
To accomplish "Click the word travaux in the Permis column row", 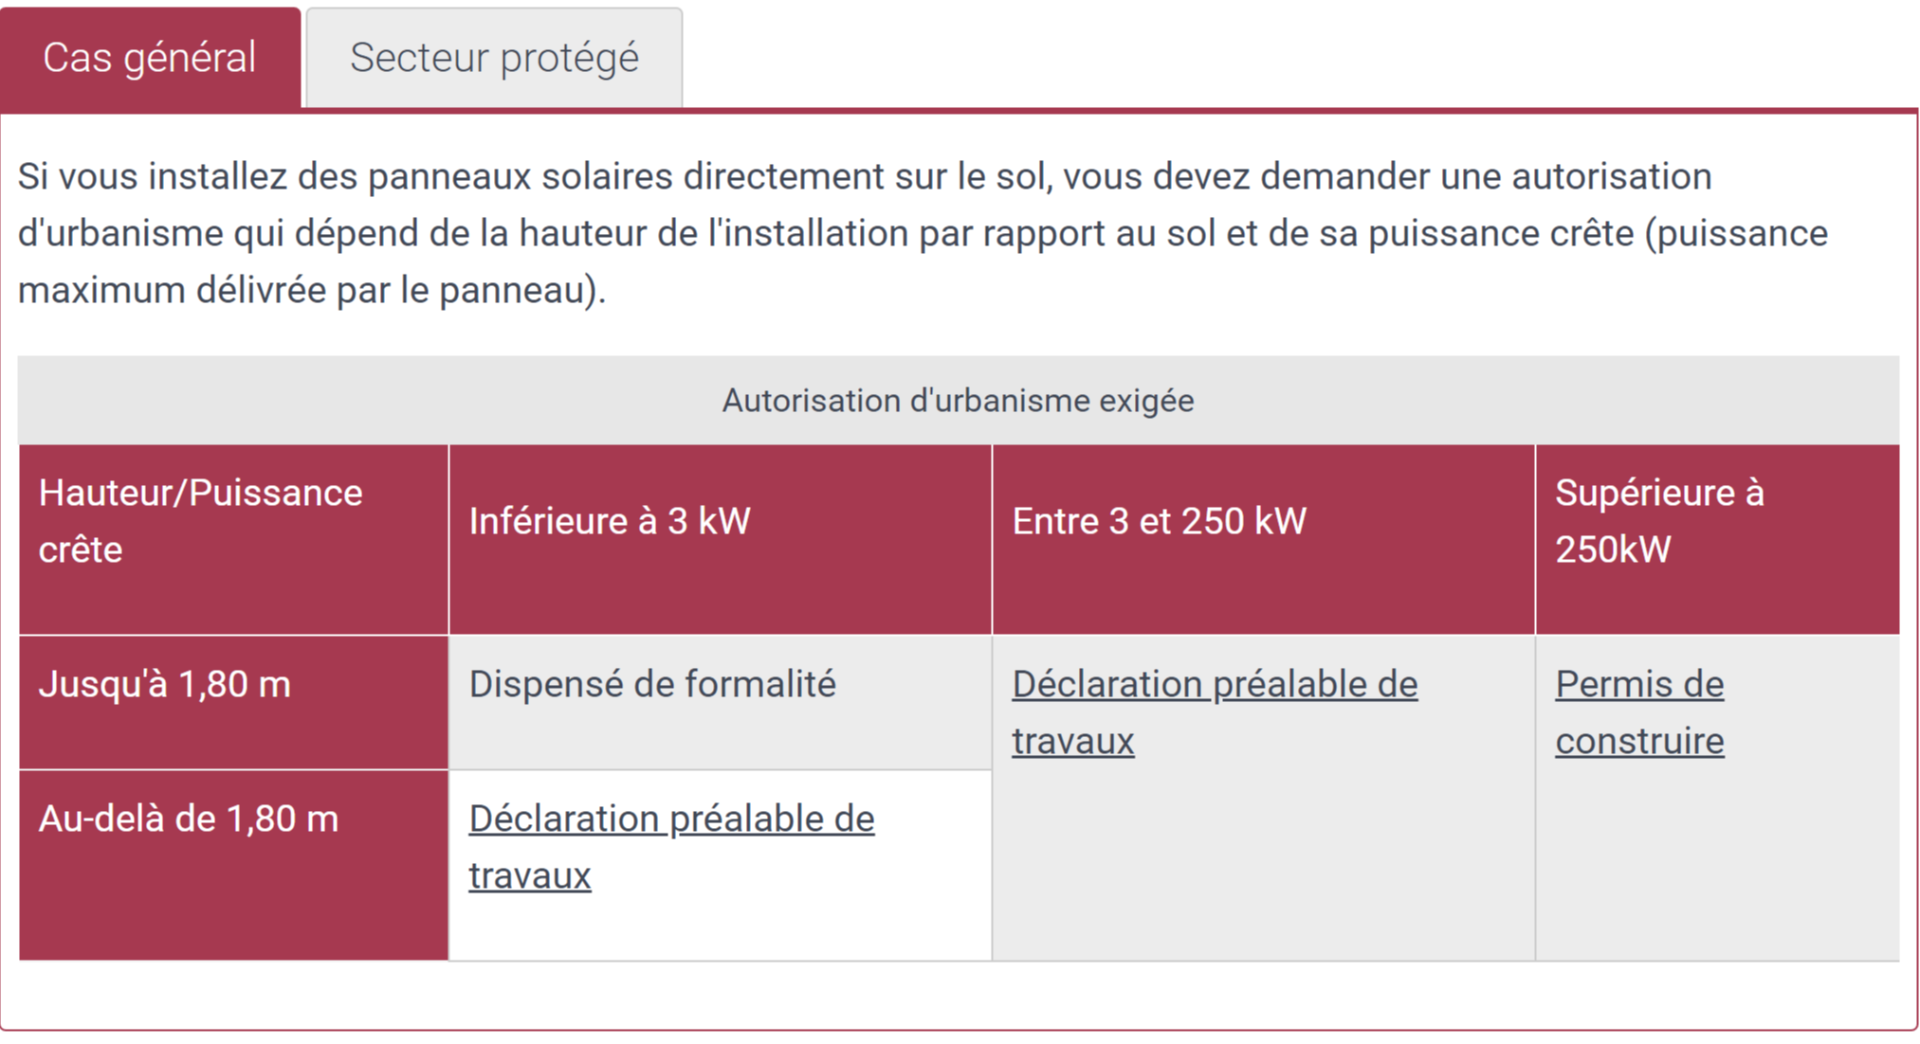I will [1072, 740].
